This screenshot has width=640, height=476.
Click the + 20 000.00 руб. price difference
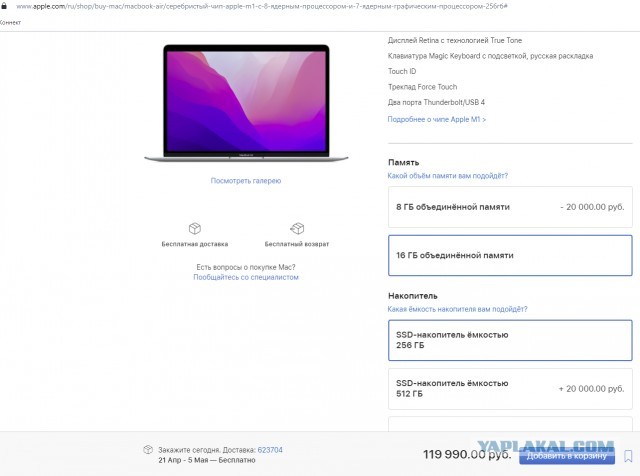click(x=591, y=389)
